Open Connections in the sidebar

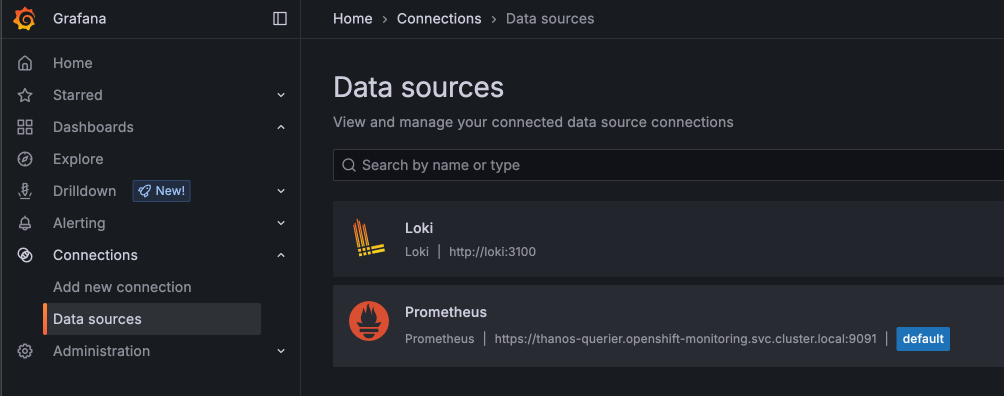(x=95, y=255)
